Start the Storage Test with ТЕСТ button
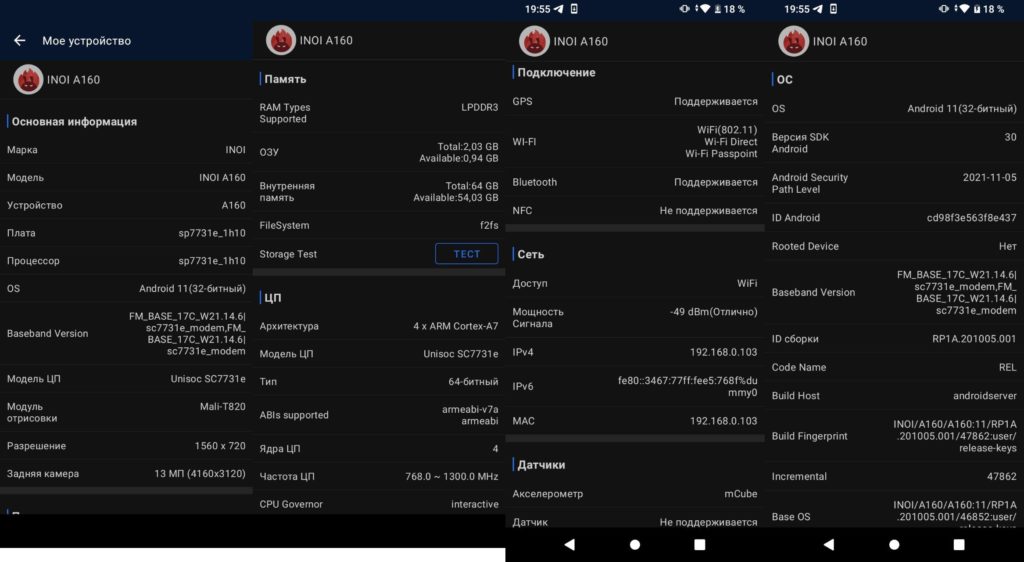Screen dimensions: 1024x562 (466, 254)
